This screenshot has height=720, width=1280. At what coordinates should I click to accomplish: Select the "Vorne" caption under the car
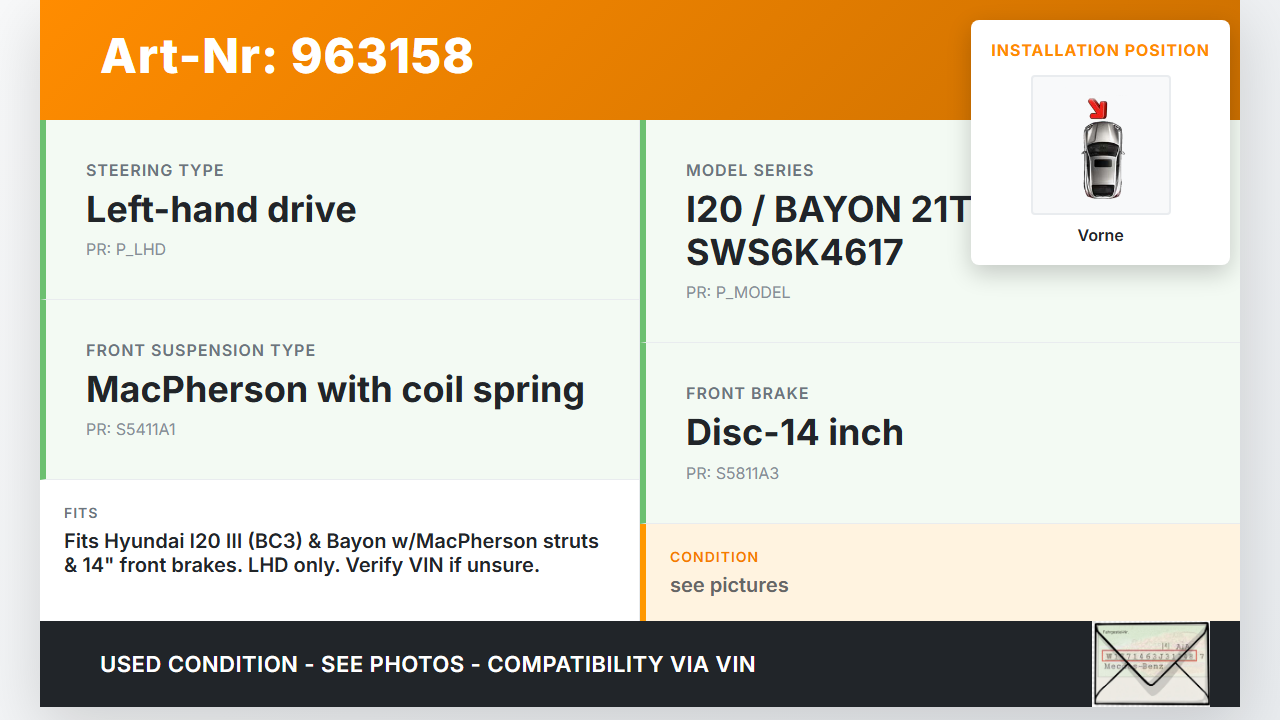tap(1101, 236)
